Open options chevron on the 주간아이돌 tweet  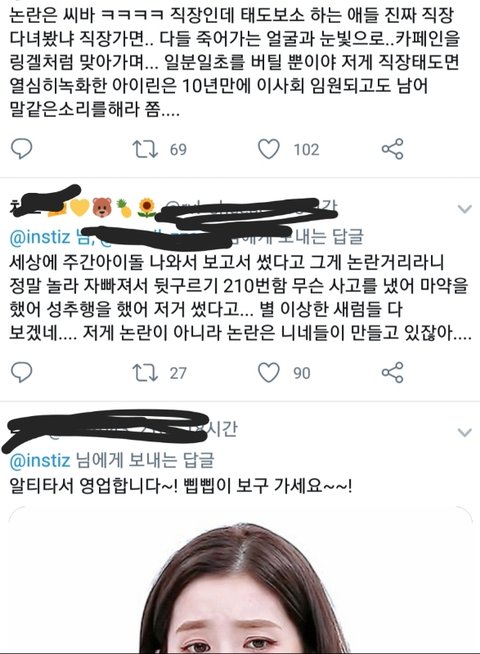point(465,209)
